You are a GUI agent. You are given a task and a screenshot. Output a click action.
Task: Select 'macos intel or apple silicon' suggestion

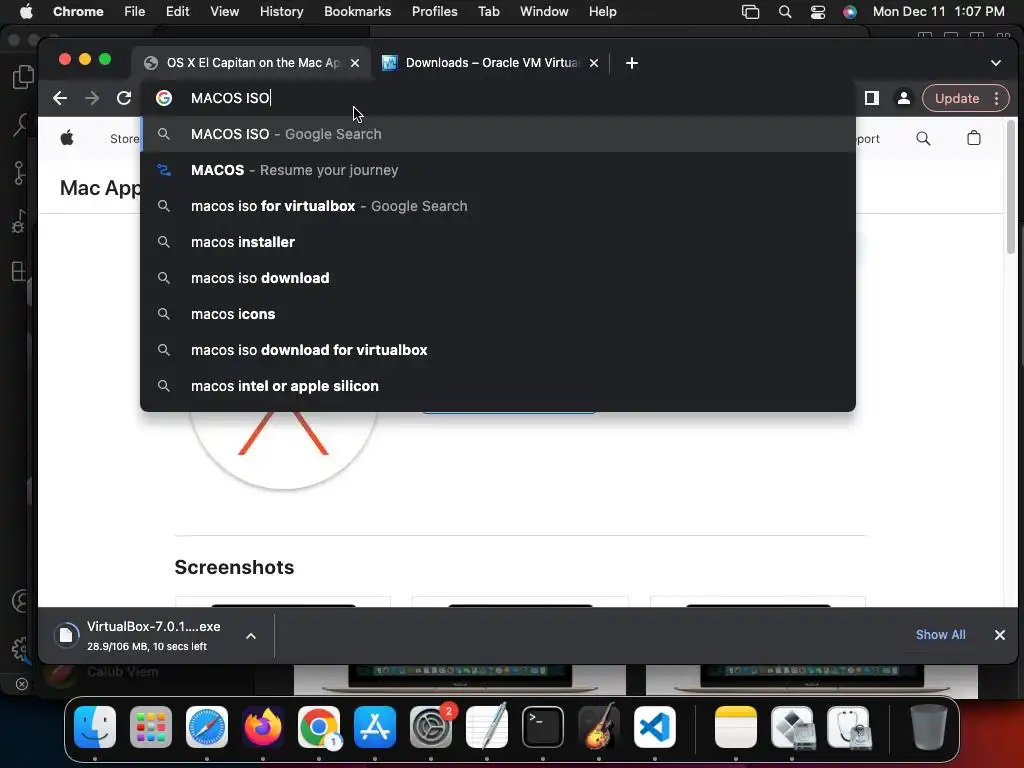498,386
